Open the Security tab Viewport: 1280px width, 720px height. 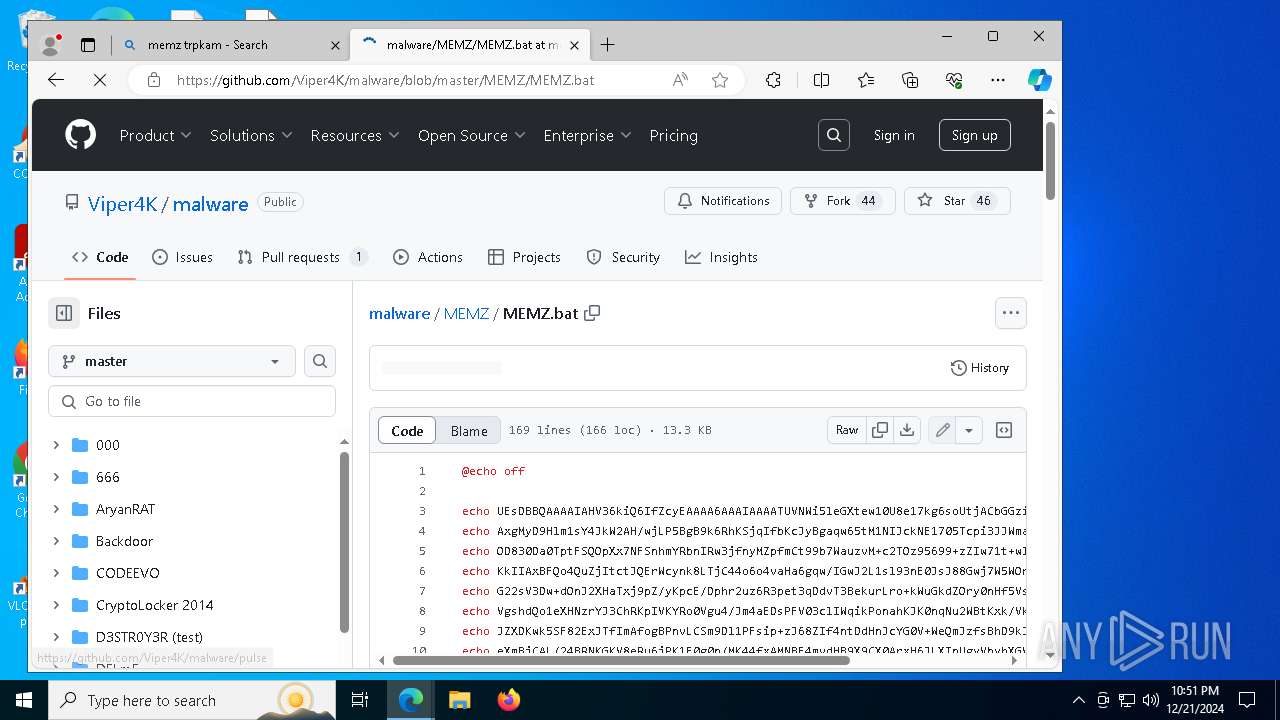[623, 257]
